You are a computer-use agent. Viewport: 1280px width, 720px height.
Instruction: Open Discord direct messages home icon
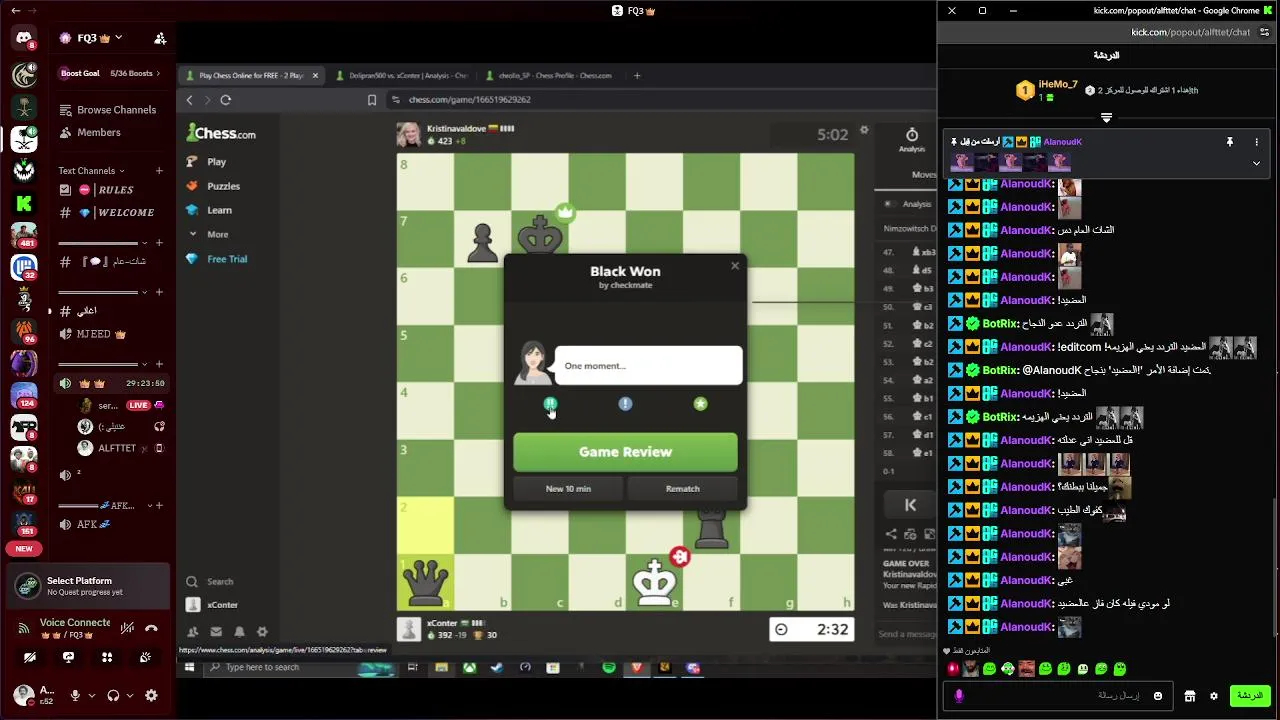pyautogui.click(x=24, y=39)
